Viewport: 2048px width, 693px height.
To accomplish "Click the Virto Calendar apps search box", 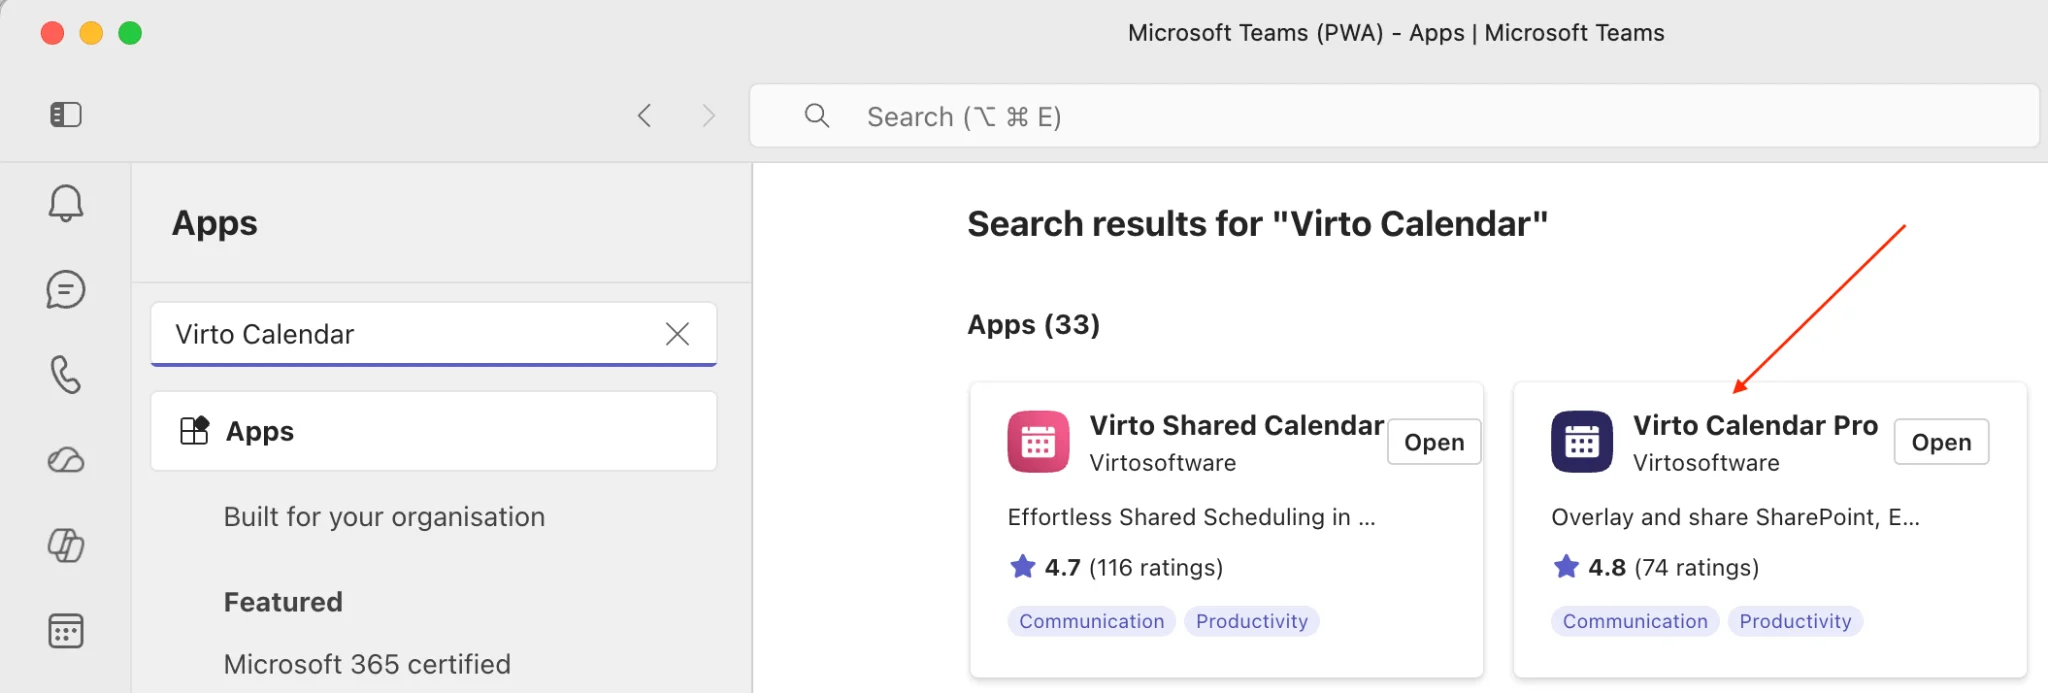I will coord(434,334).
